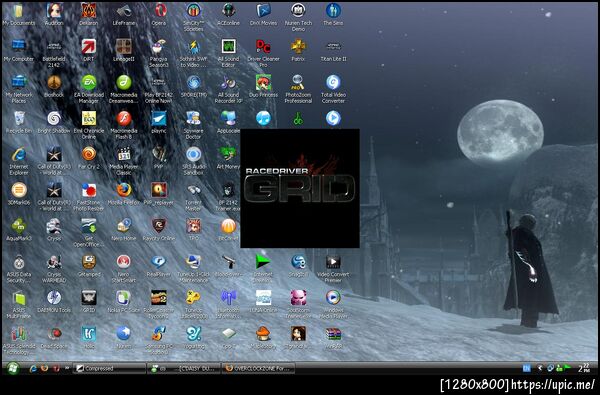Launch the GRID desktop game icon

click(89, 302)
